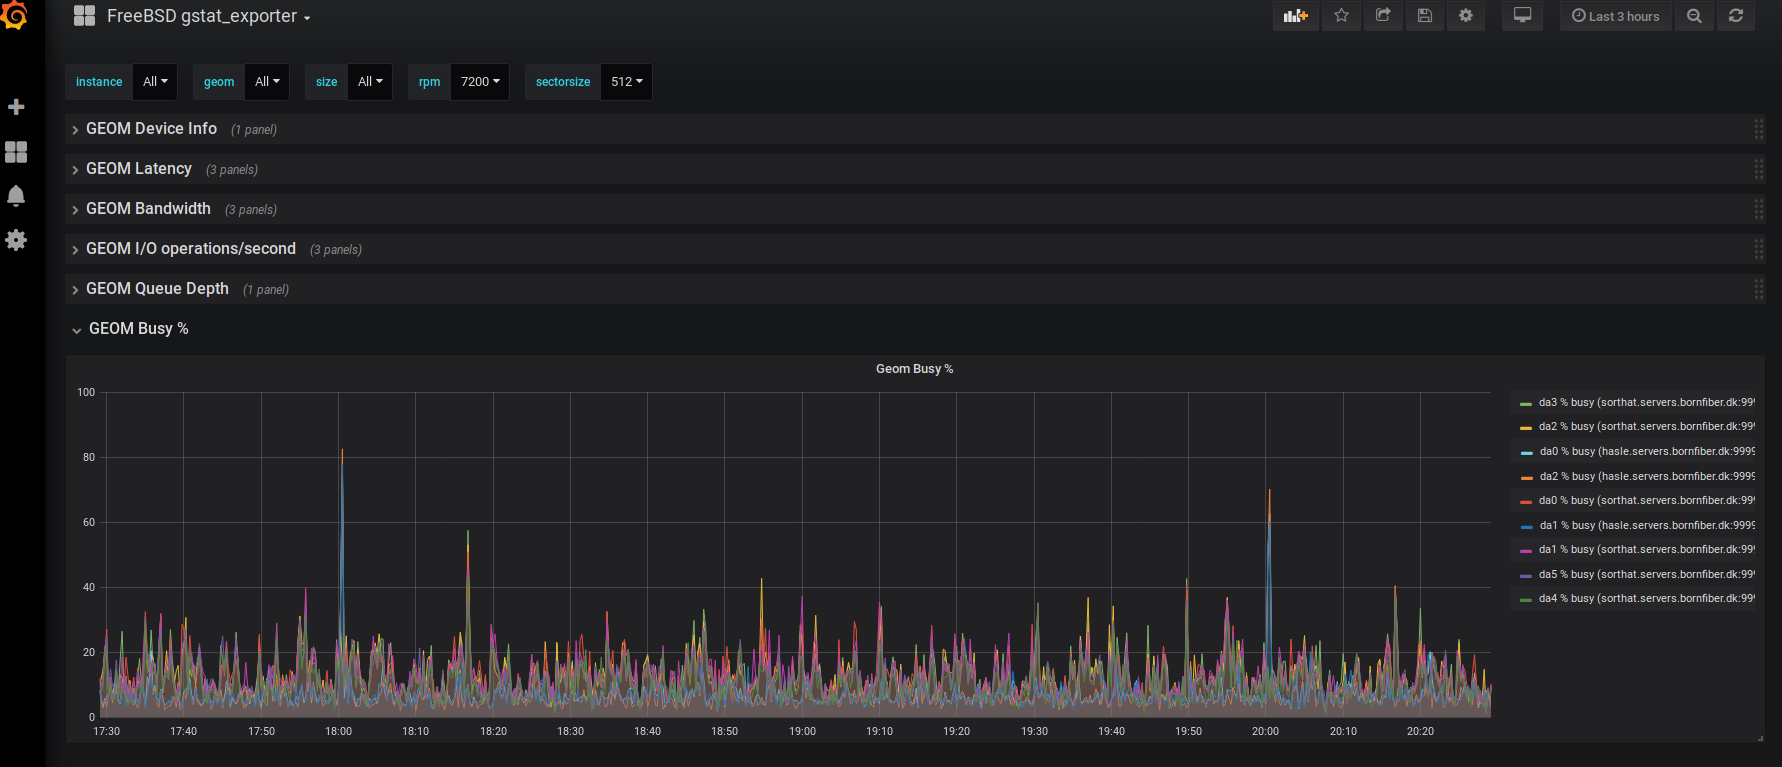This screenshot has width=1782, height=767.
Task: Cycle view mode with monitor icon
Action: (x=1522, y=16)
